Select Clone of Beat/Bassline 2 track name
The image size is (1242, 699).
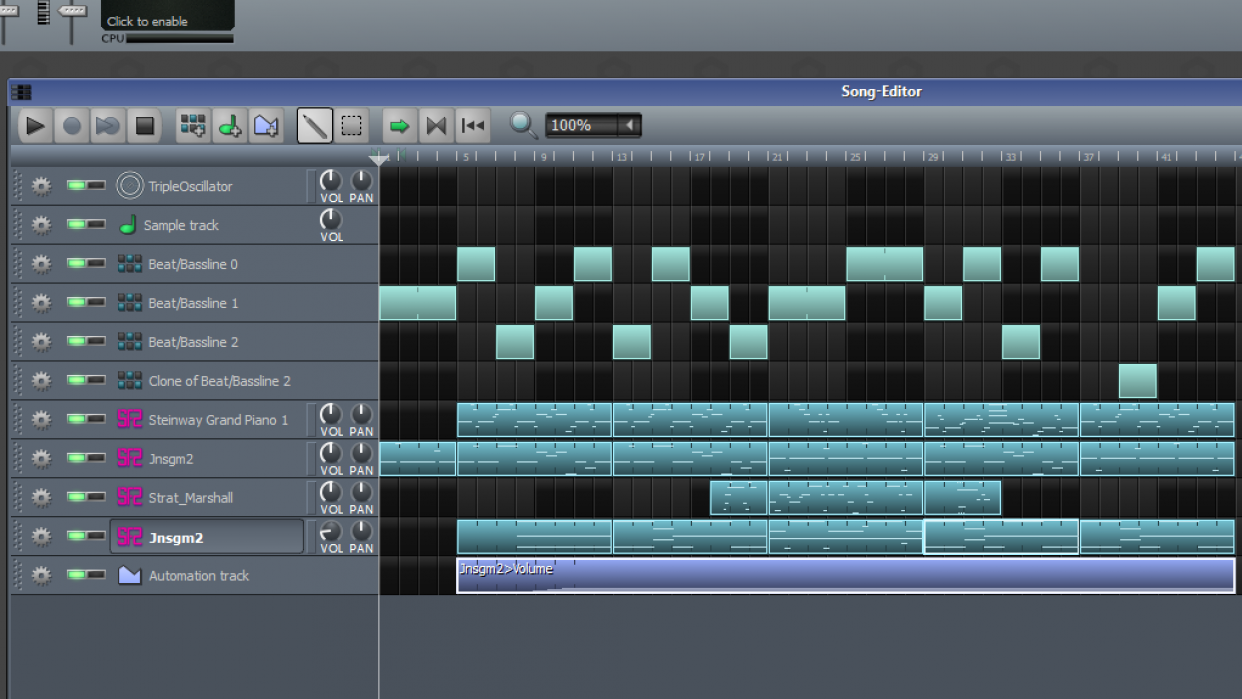220,381
